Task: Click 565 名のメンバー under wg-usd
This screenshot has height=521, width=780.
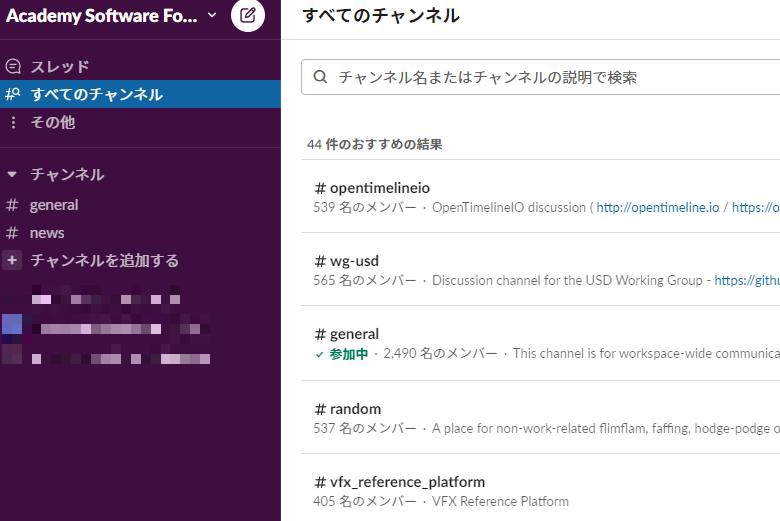Action: 365,280
